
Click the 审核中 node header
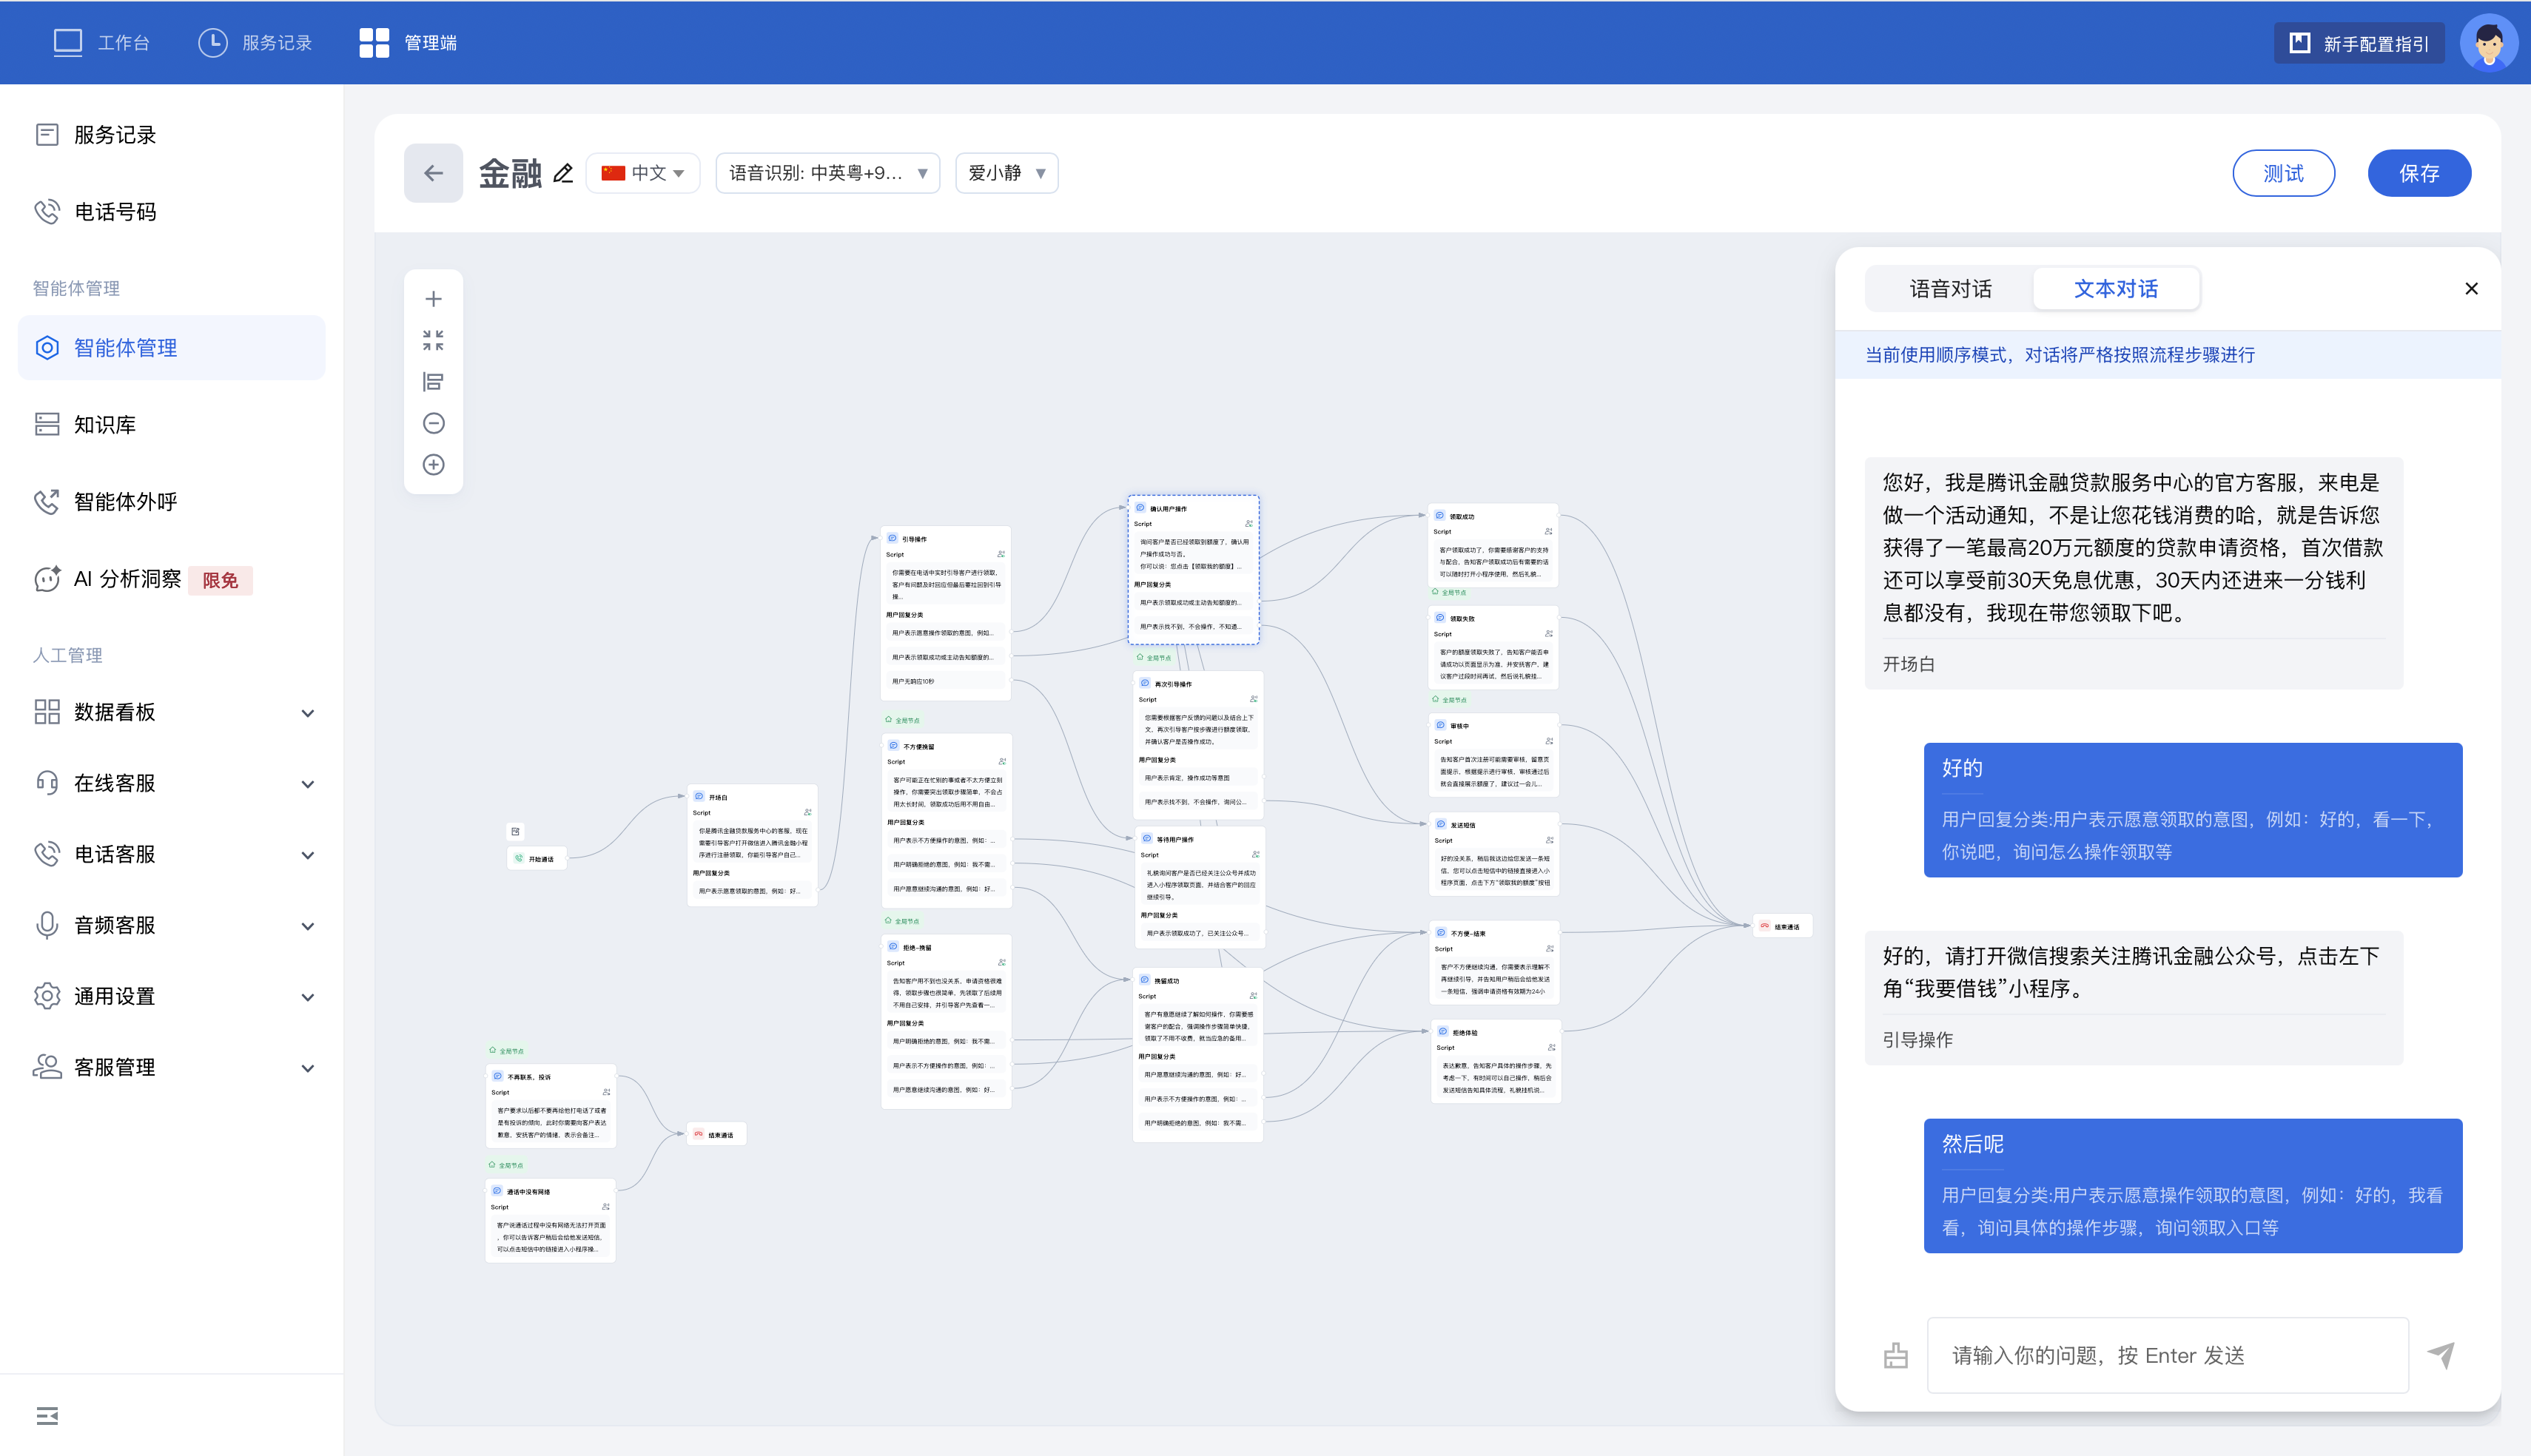pyautogui.click(x=1494, y=725)
